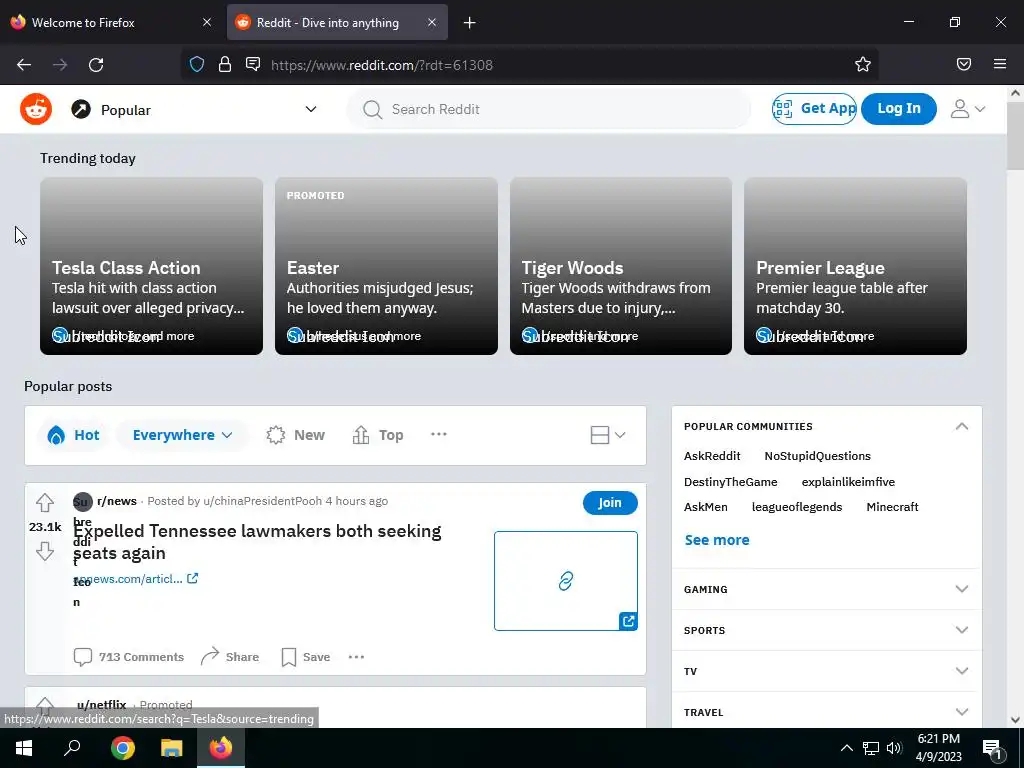Open the Everywhere location dropdown
Image resolution: width=1024 pixels, height=768 pixels.
[x=182, y=435]
